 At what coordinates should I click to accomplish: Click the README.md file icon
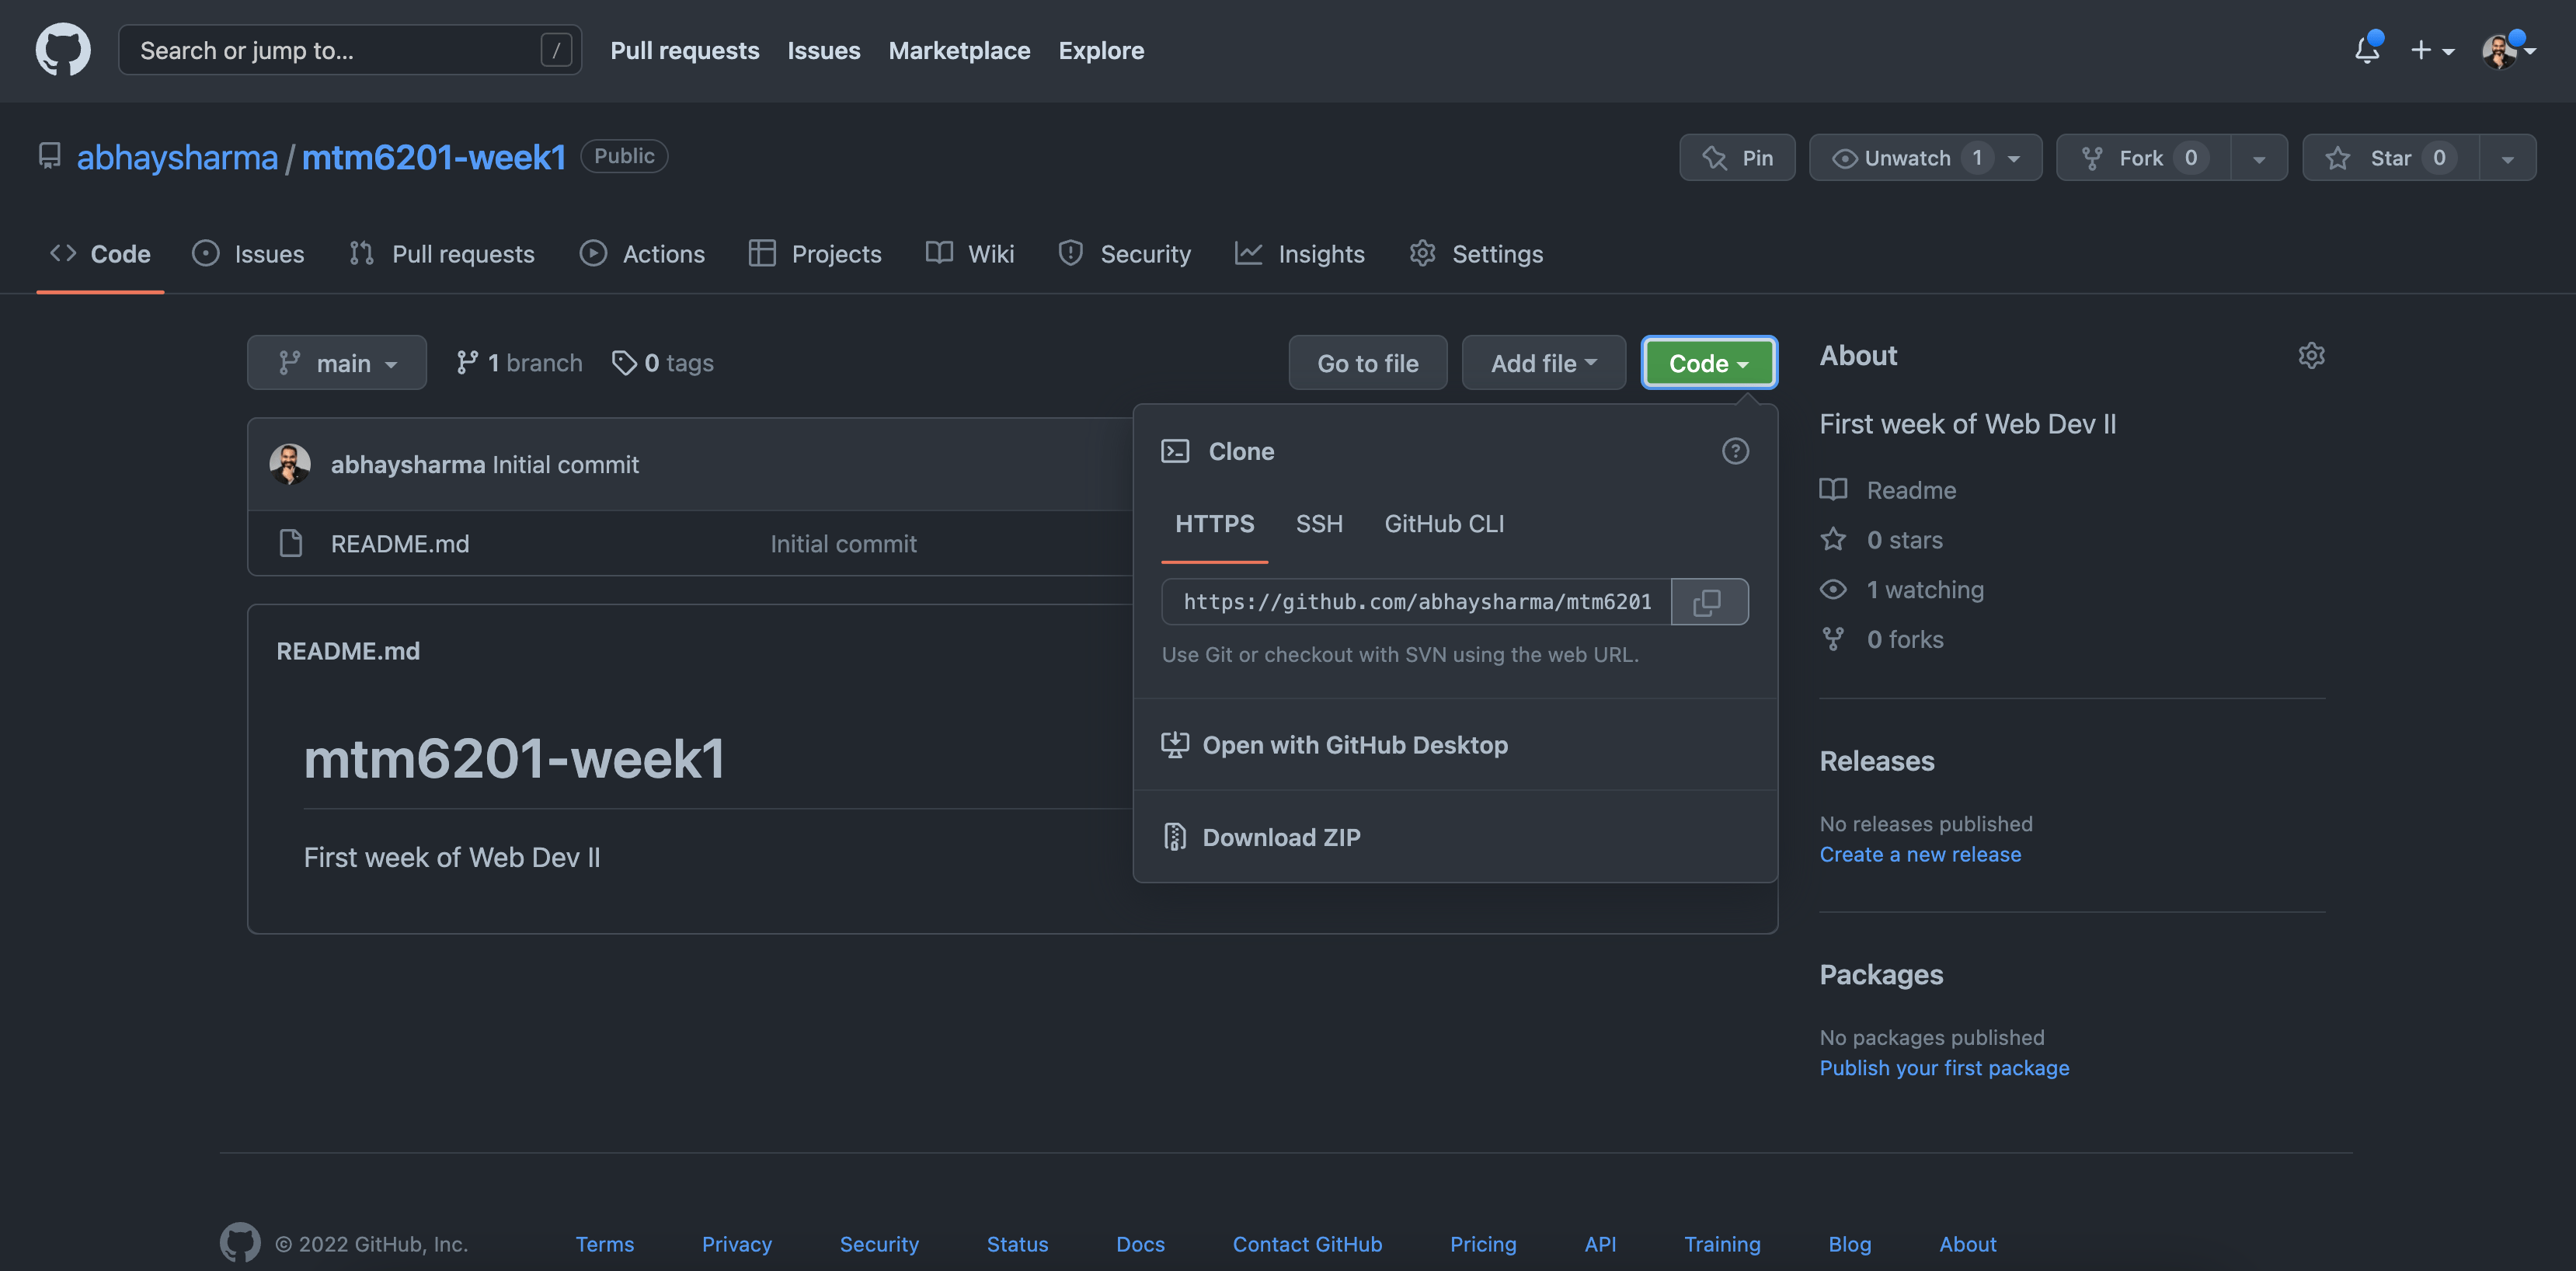291,543
